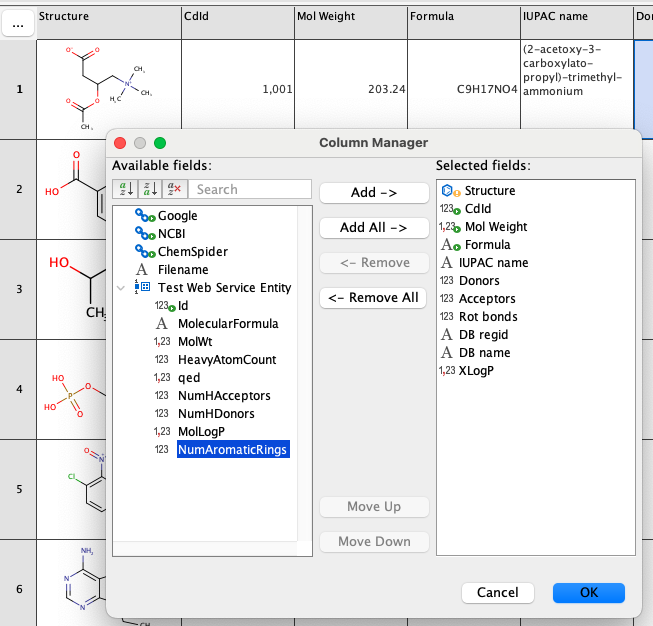Select the Google link field icon
Viewport: 653px width, 626px height.
[145, 216]
